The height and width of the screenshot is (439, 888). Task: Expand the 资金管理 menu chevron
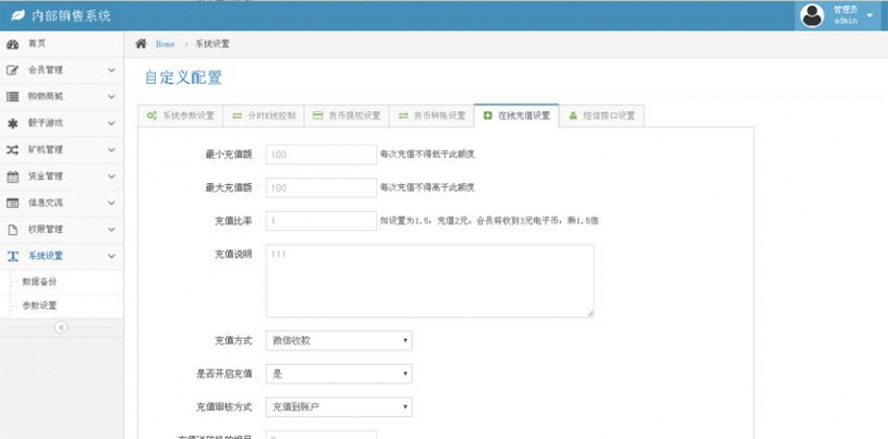(112, 177)
